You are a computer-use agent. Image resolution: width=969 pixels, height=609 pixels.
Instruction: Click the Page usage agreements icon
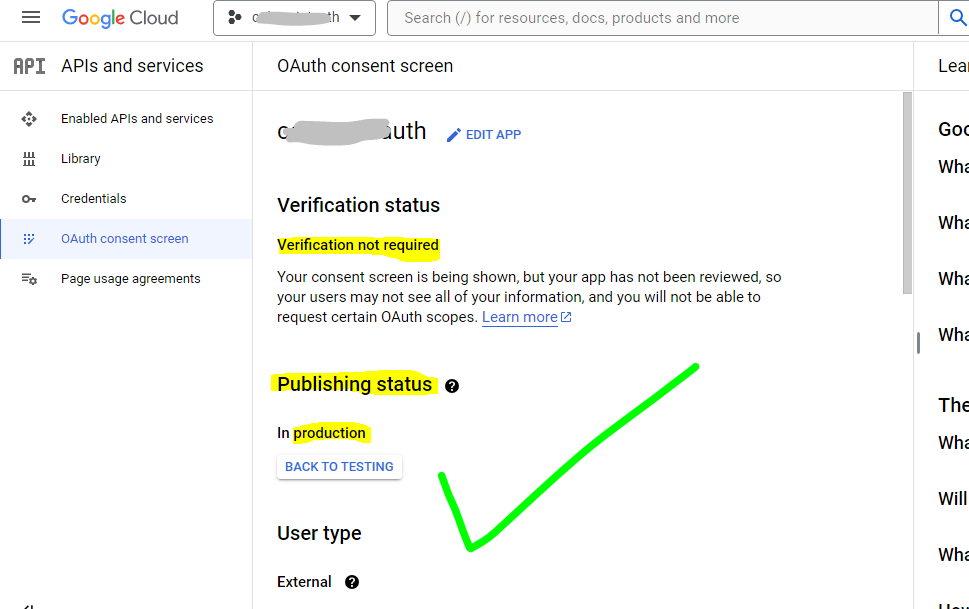coord(29,279)
